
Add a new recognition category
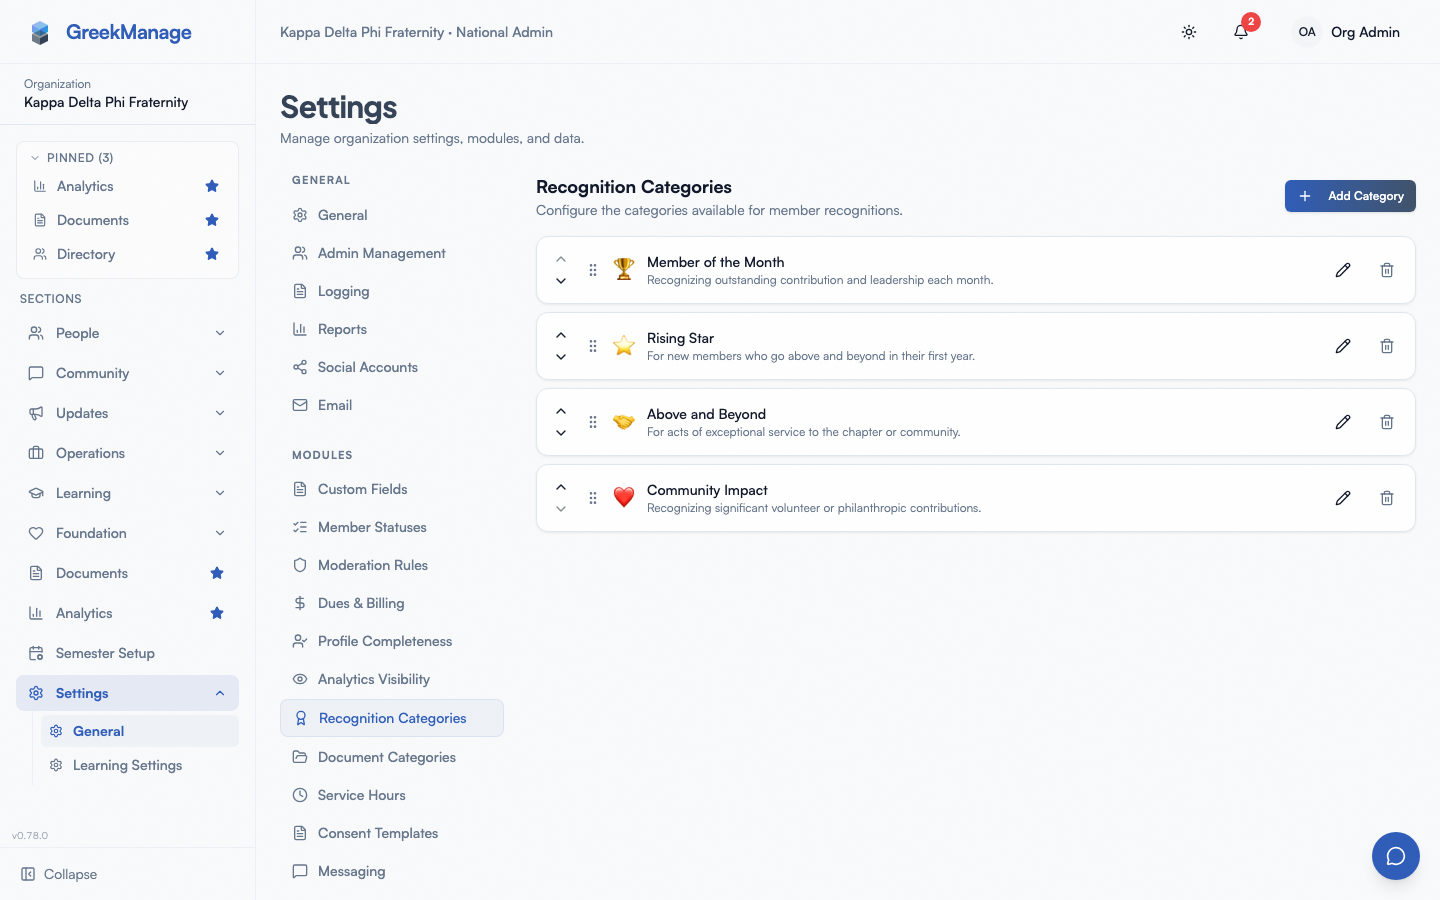tap(1350, 196)
